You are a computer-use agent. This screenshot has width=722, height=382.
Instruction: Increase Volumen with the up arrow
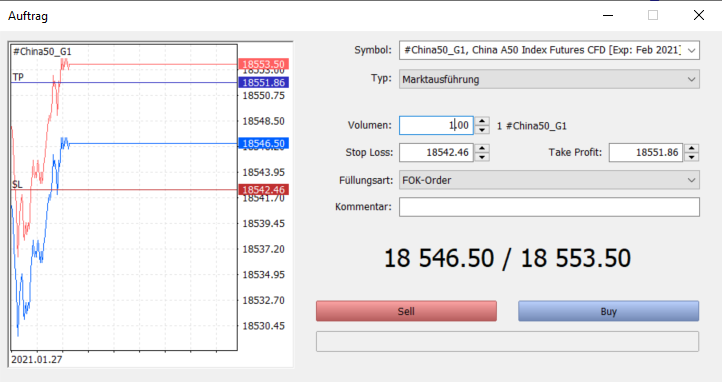point(482,122)
